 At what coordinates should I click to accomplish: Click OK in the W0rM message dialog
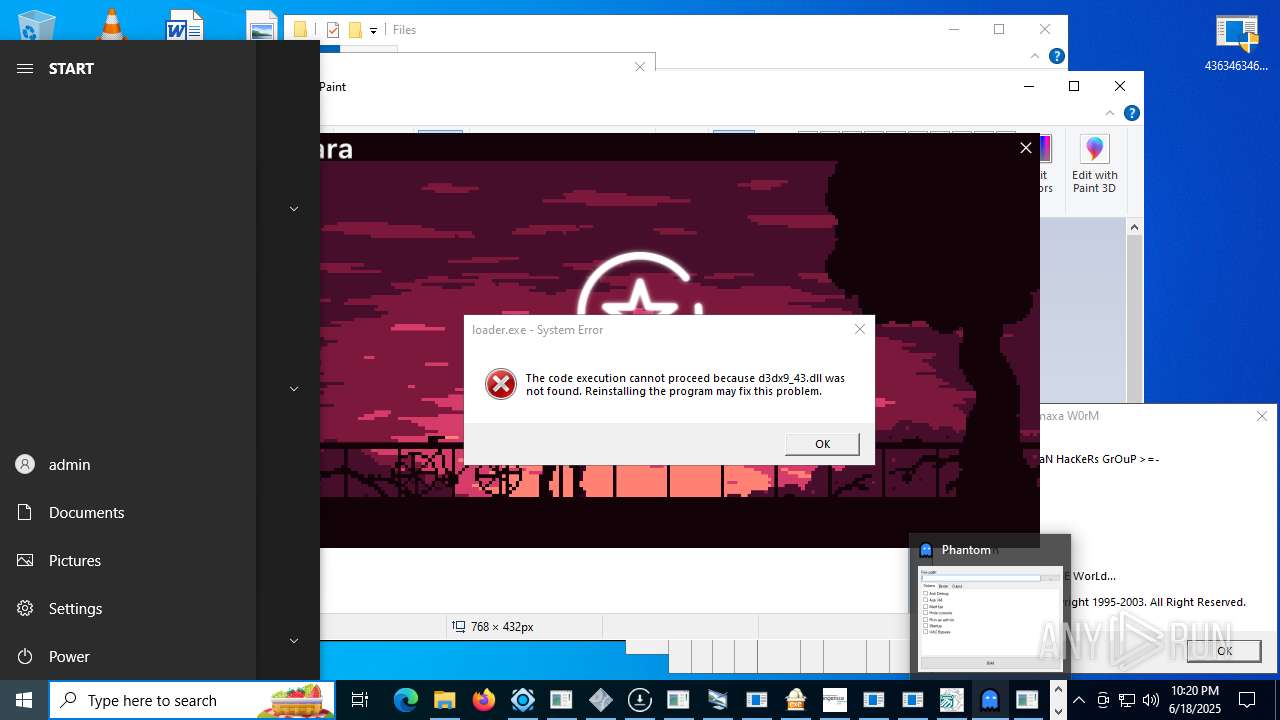click(x=1224, y=650)
